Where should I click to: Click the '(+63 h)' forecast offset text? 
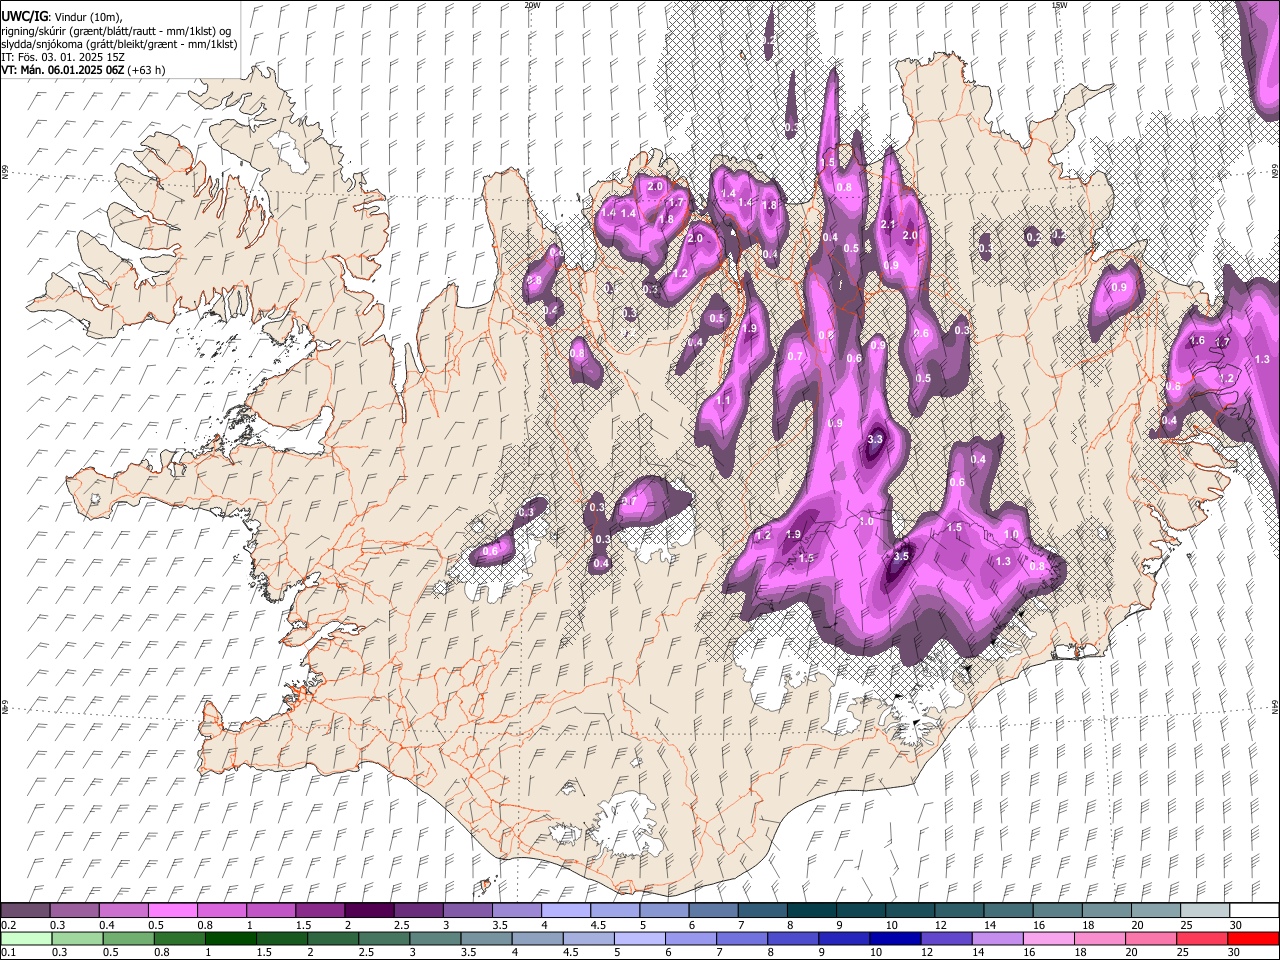coord(146,70)
